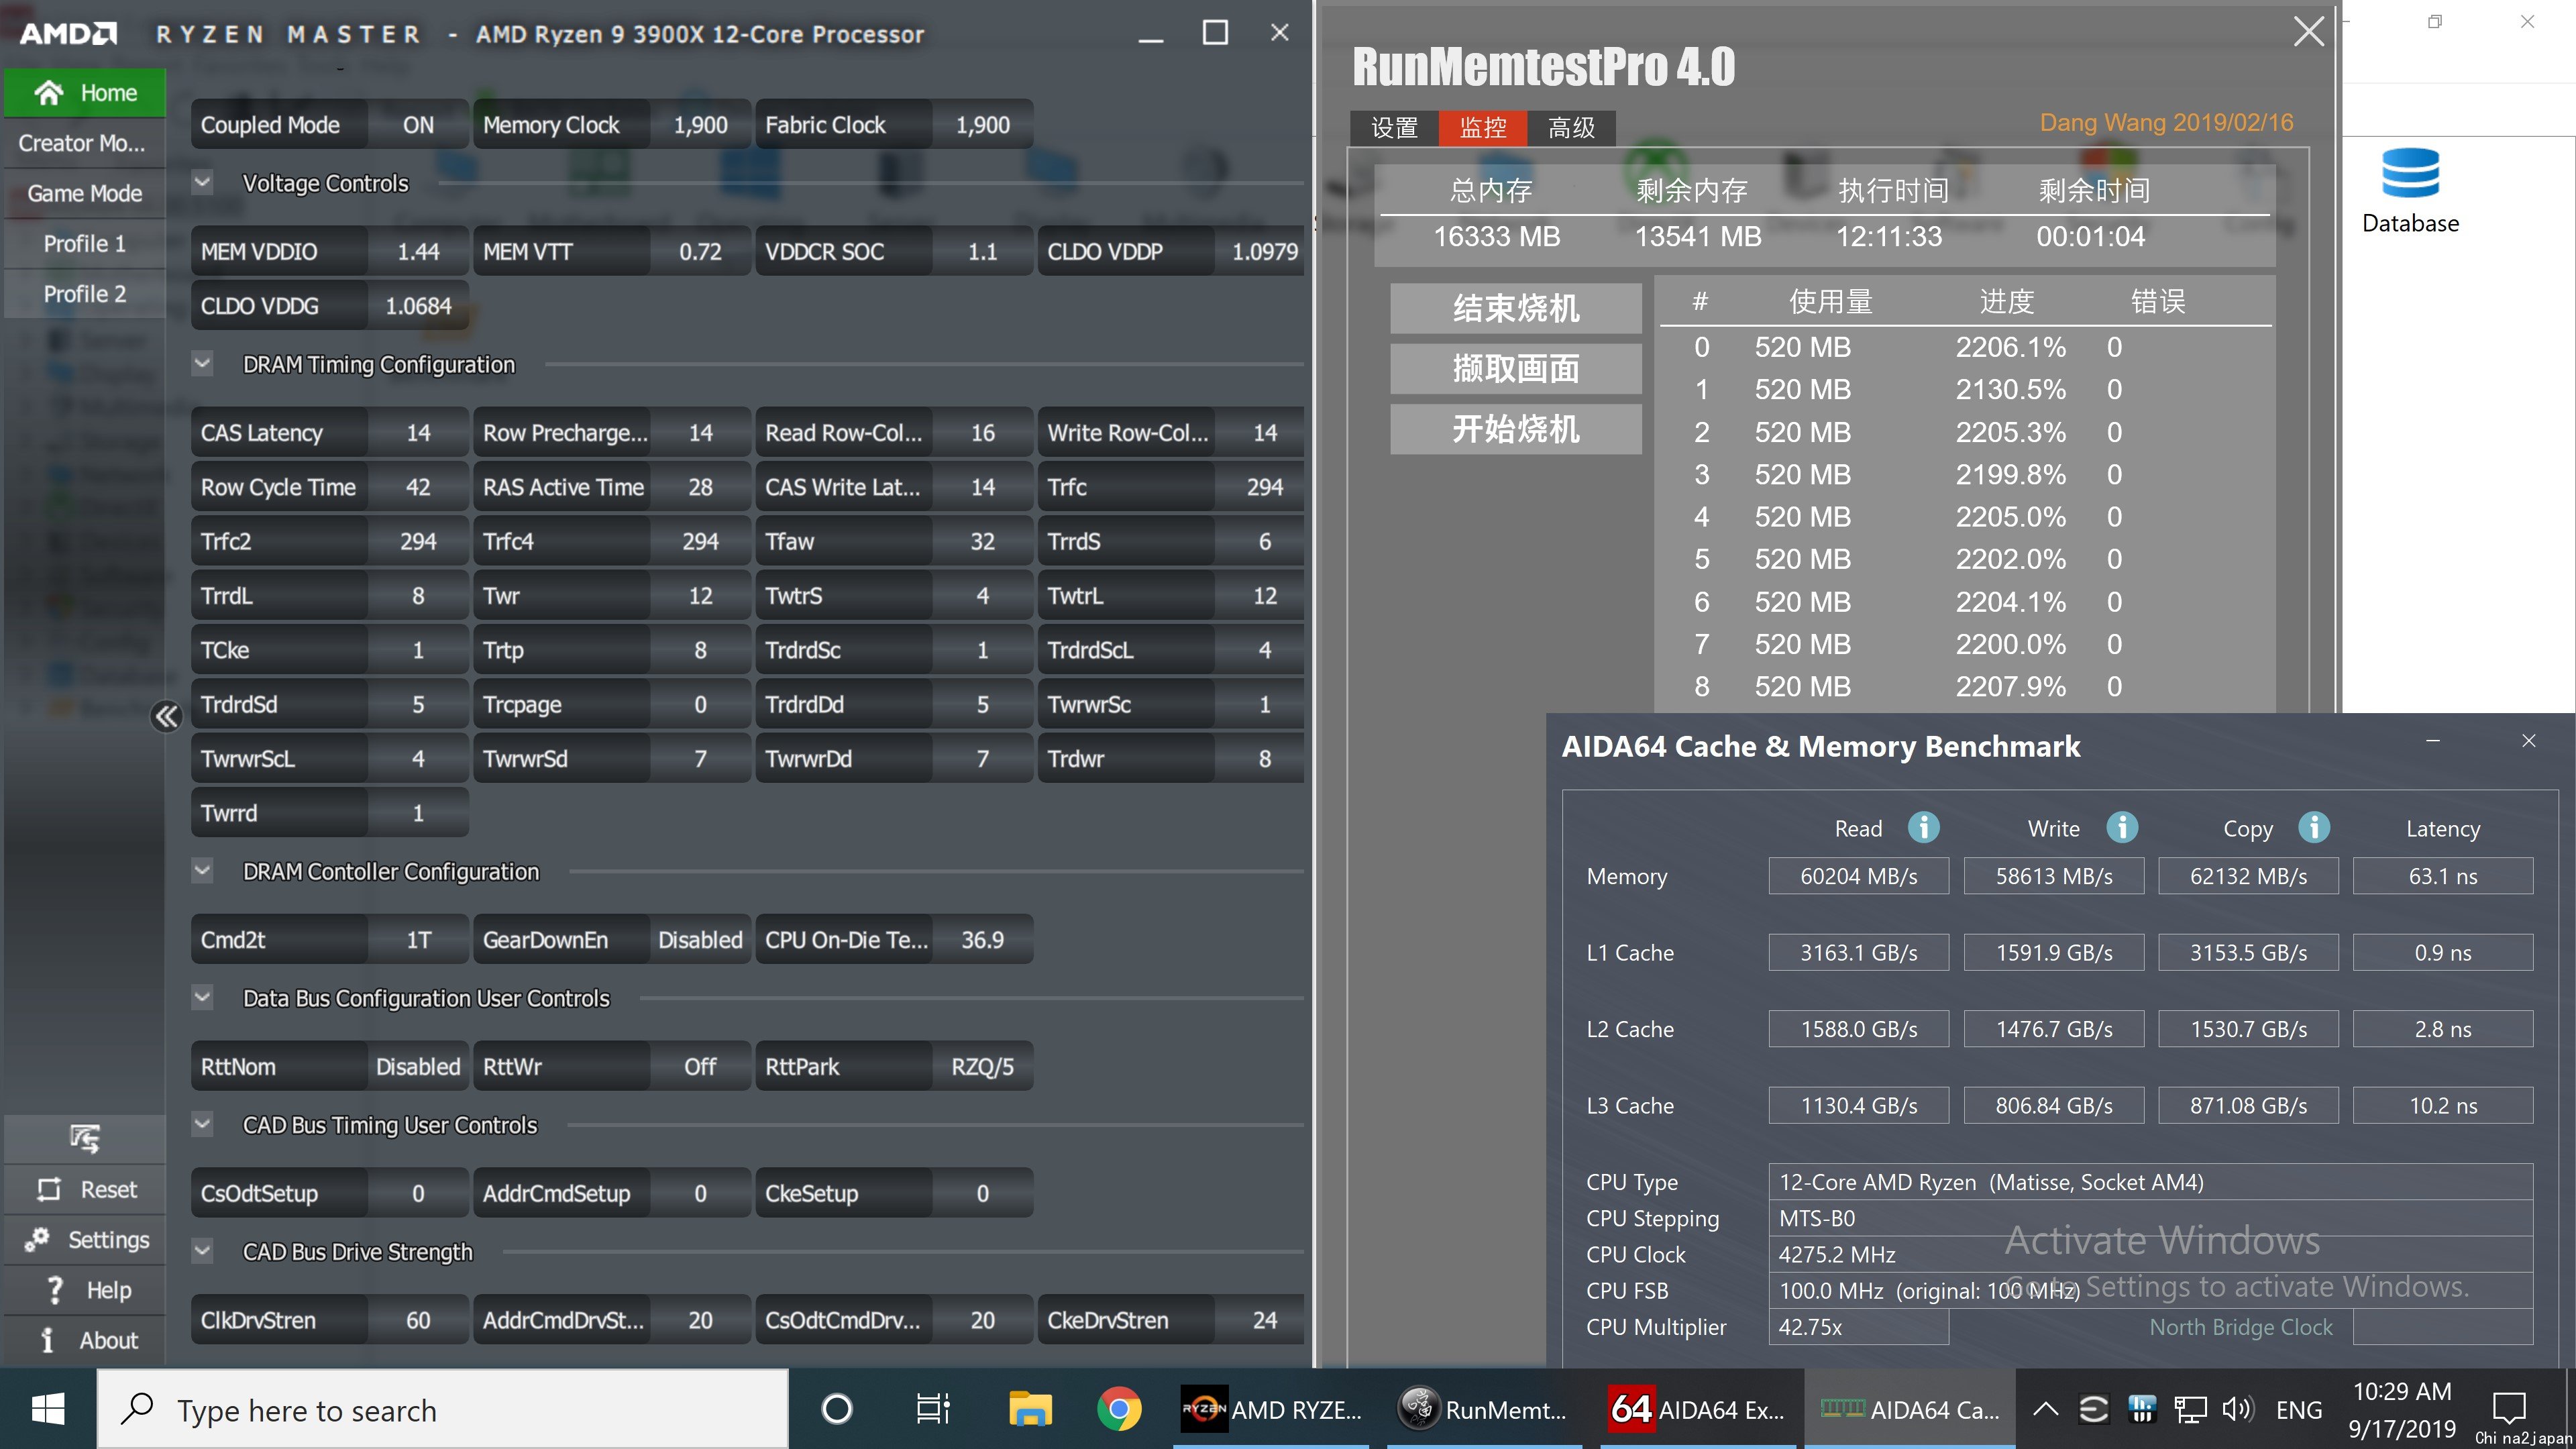Click the L3 Cache Write 806.84 GB/s field
Viewport: 2576px width, 1449px height.
coord(2053,1105)
